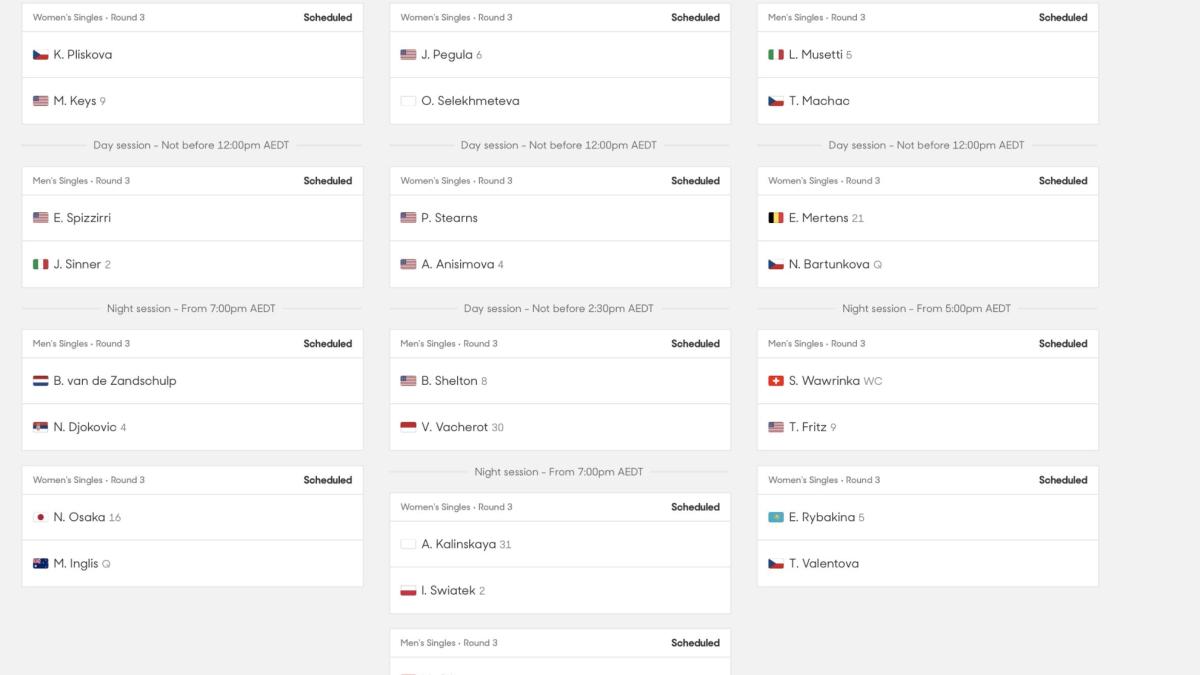
Task: Click the Japanese flag next to N. Osaka
Action: click(41, 518)
